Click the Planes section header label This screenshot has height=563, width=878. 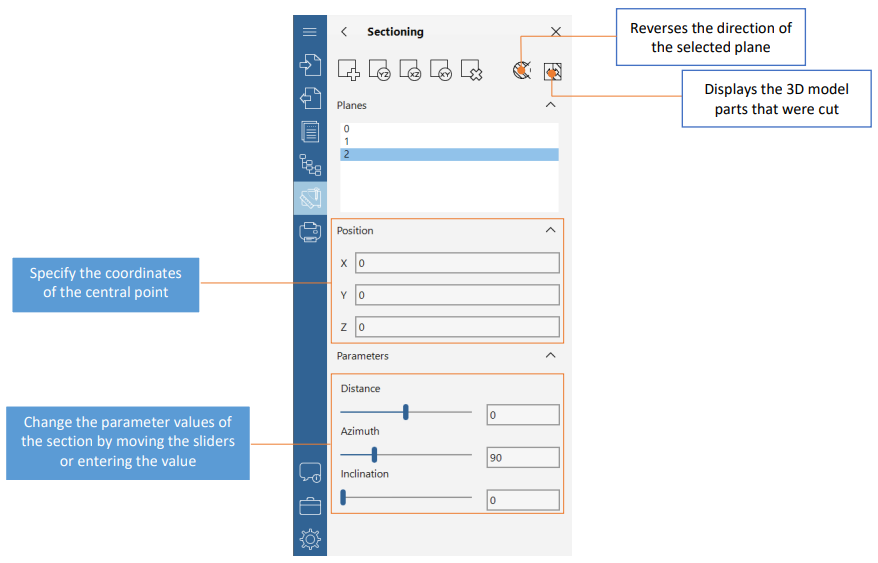point(352,105)
